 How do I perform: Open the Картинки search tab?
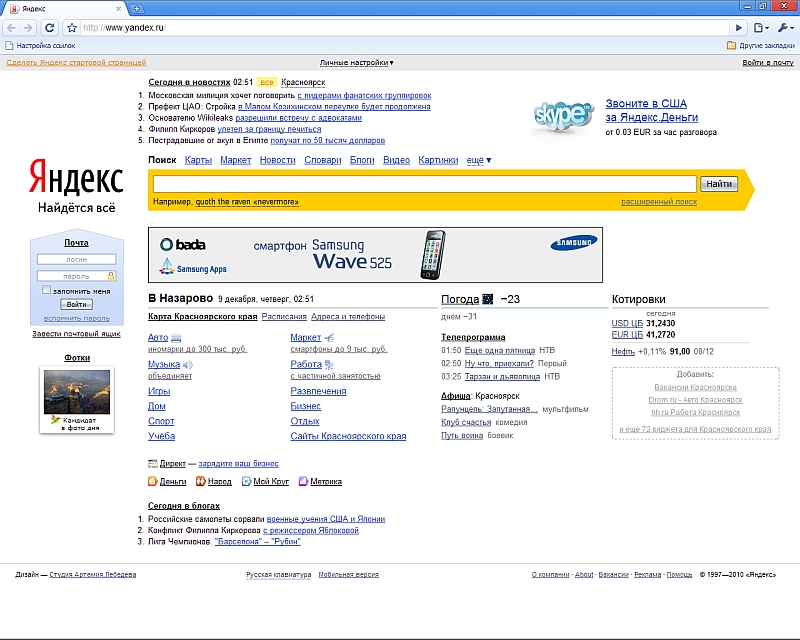coord(438,160)
